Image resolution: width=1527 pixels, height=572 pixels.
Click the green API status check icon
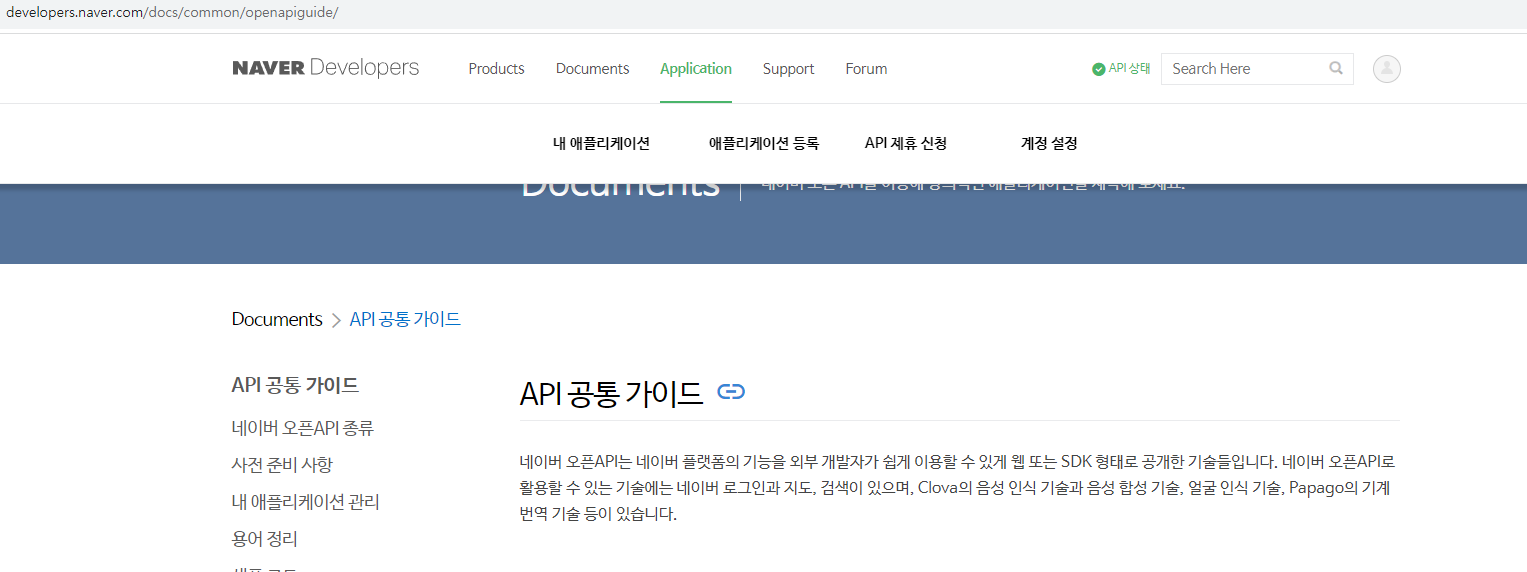1098,69
